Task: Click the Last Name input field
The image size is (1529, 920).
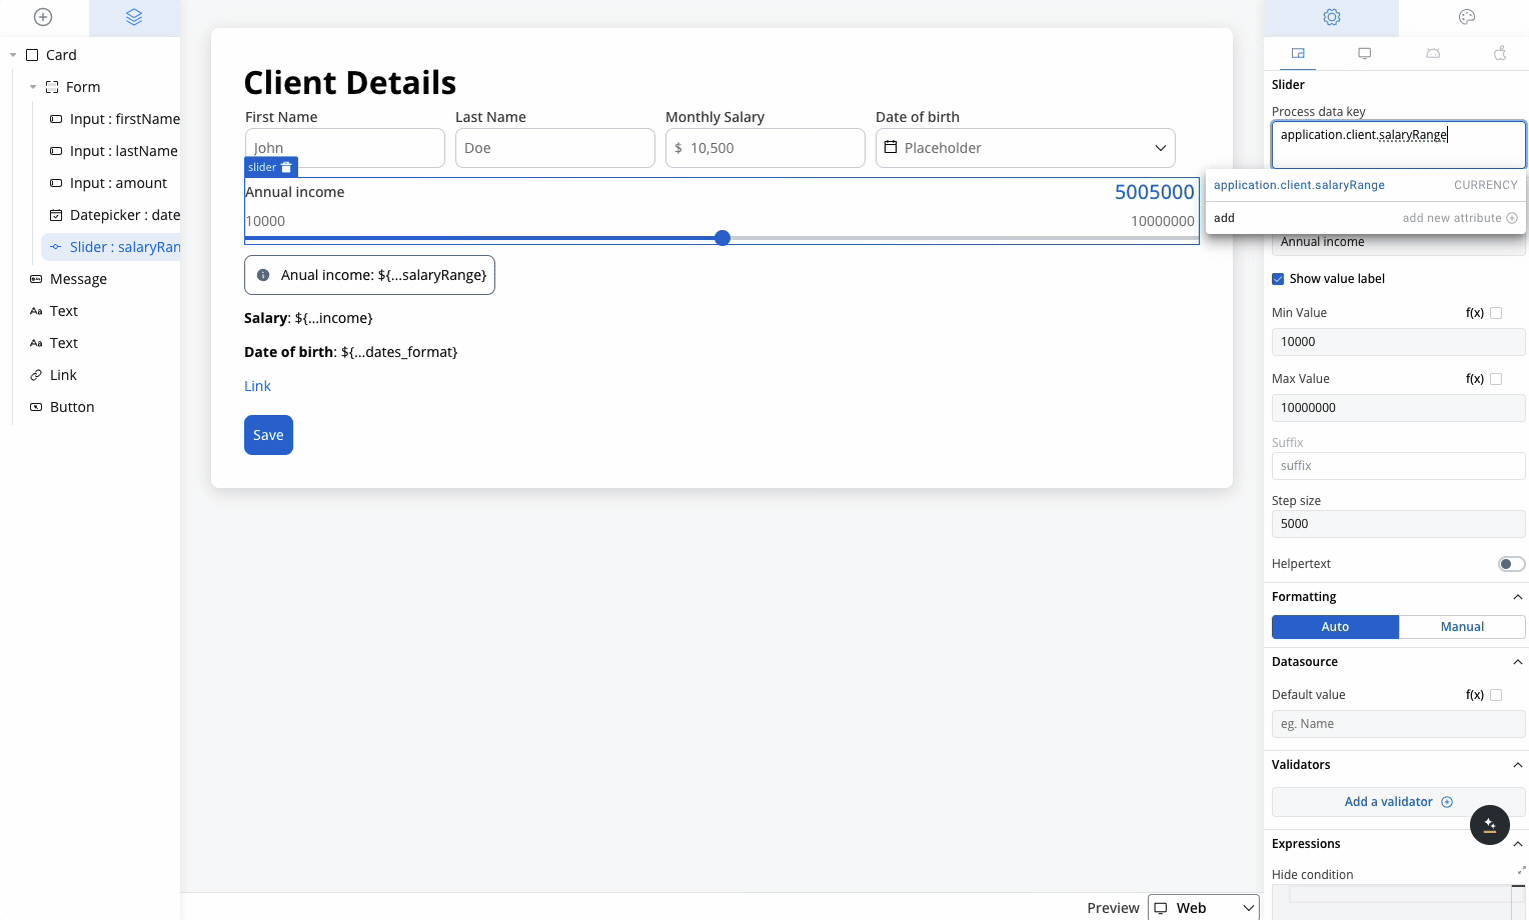Action: coord(555,148)
